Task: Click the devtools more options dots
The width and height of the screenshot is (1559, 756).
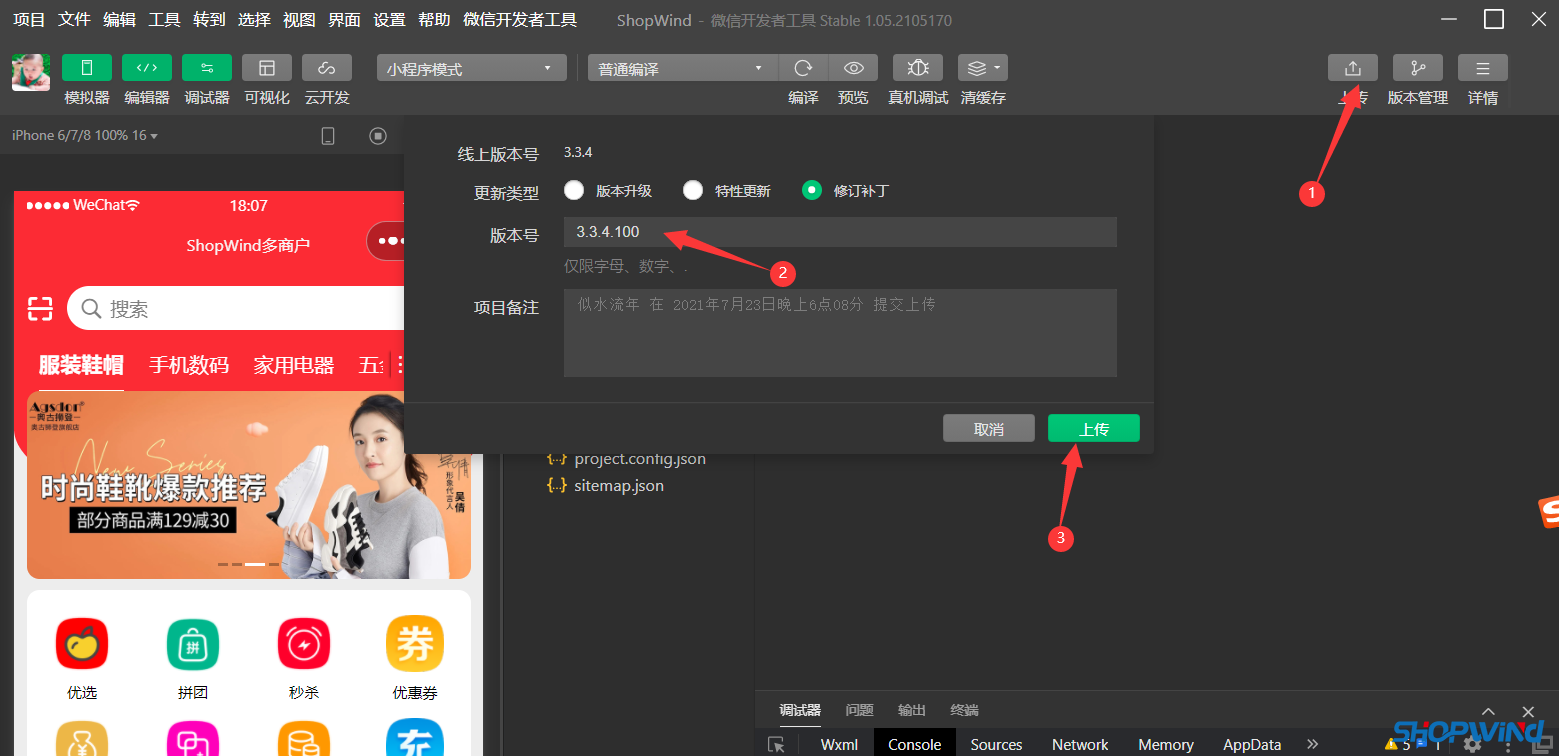Action: tap(1508, 744)
